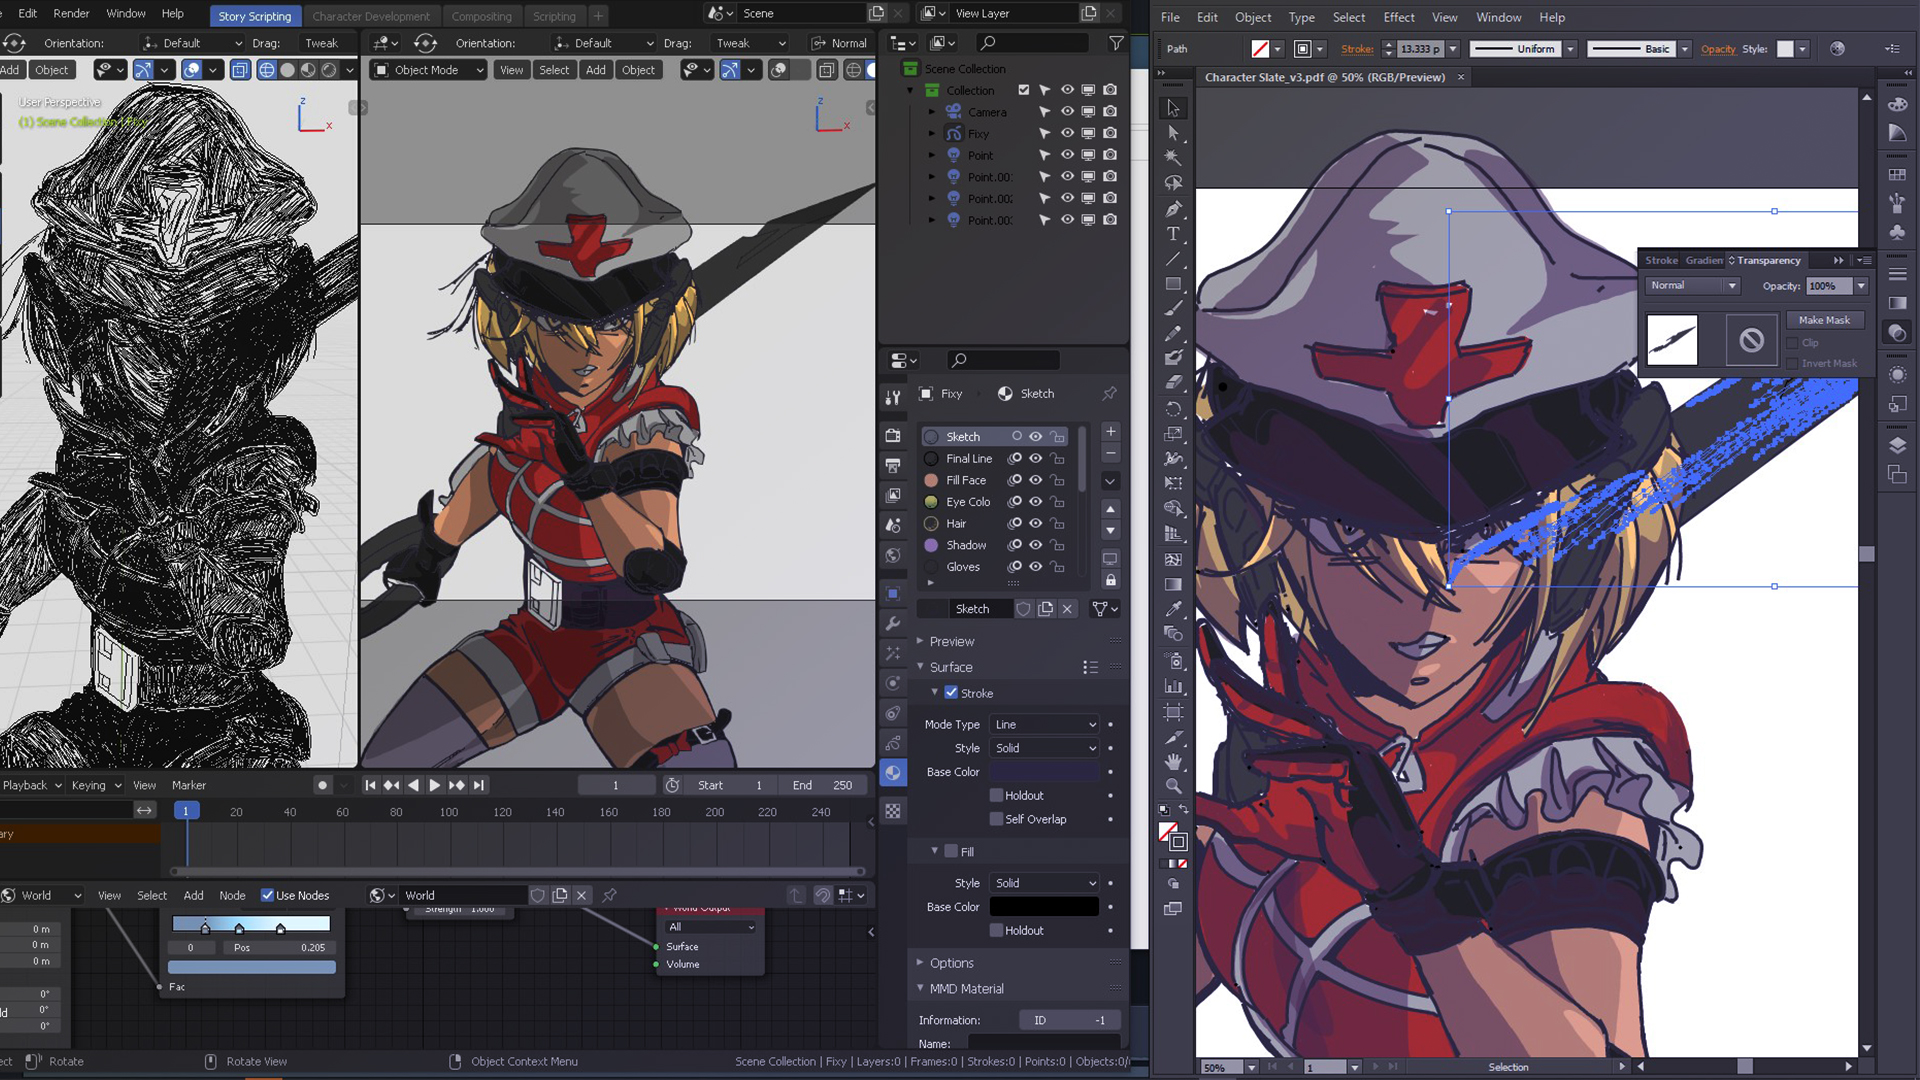Click the Character Development workspace tab
Screen dimensions: 1920x1080
(x=372, y=15)
